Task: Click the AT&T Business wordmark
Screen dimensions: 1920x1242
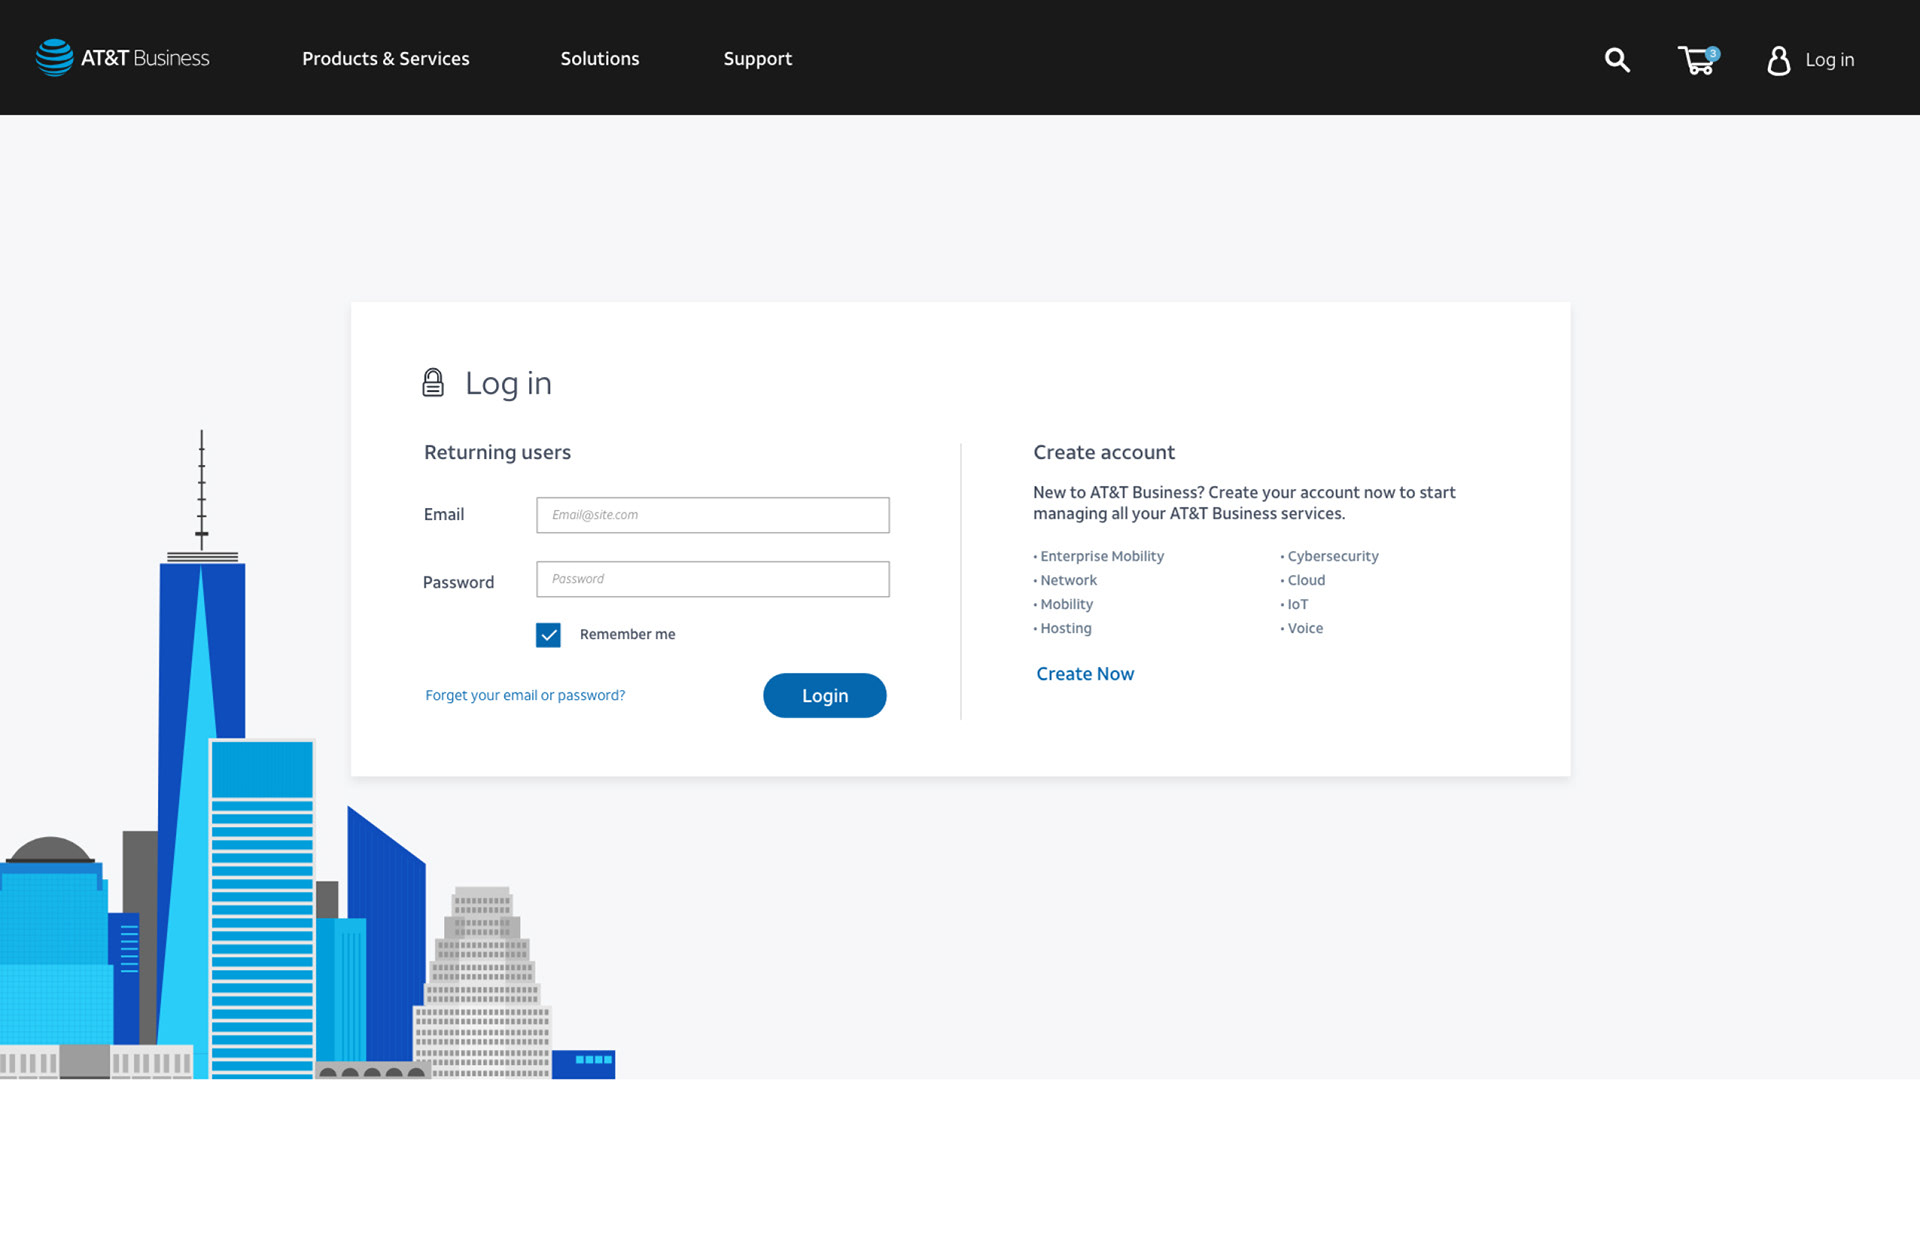Action: click(145, 58)
